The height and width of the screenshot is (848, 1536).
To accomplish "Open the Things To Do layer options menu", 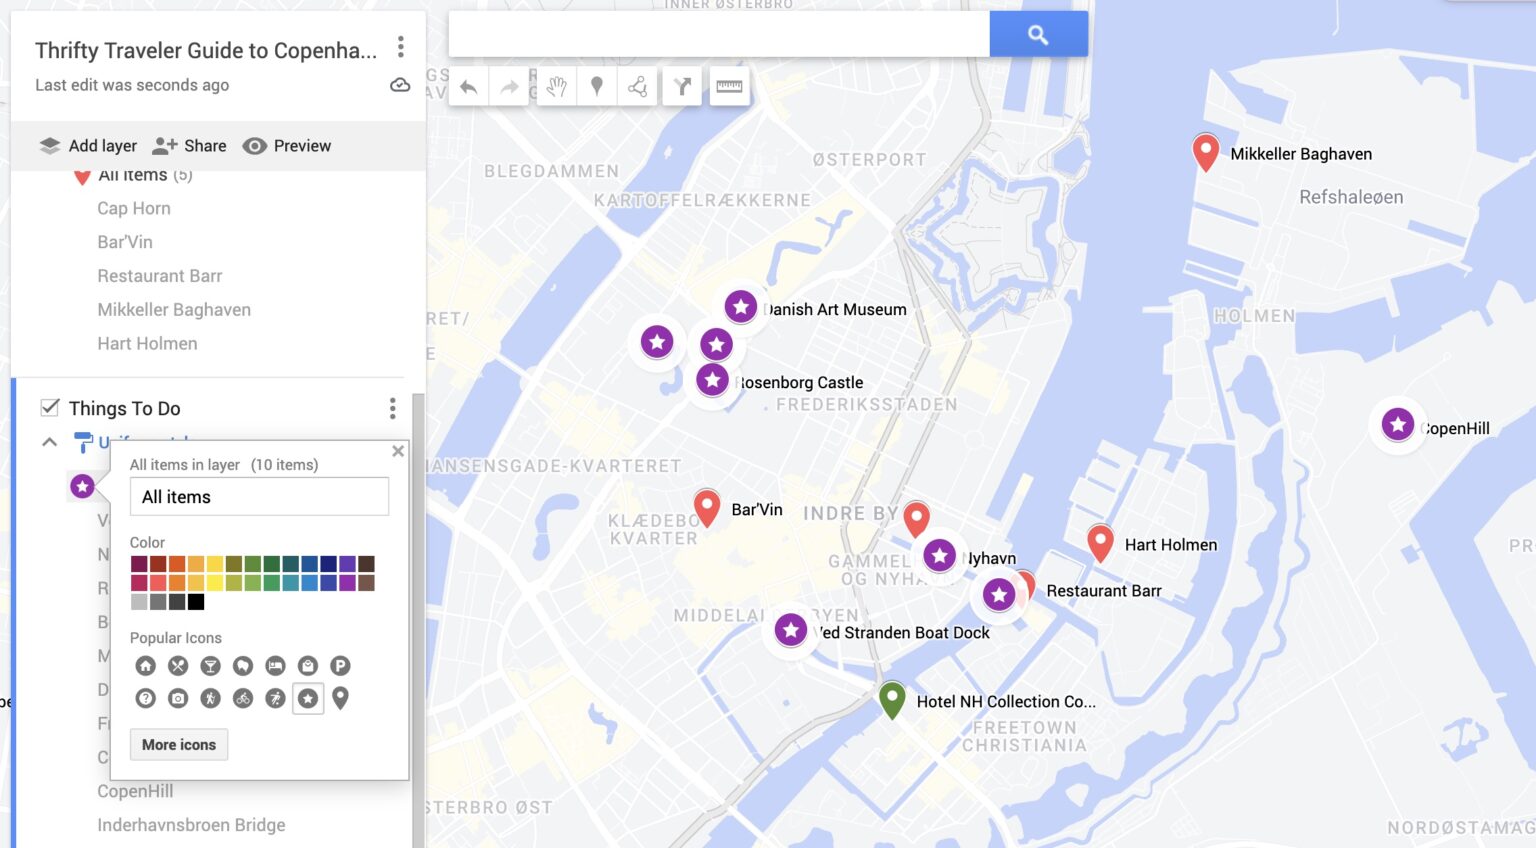I will coord(393,408).
